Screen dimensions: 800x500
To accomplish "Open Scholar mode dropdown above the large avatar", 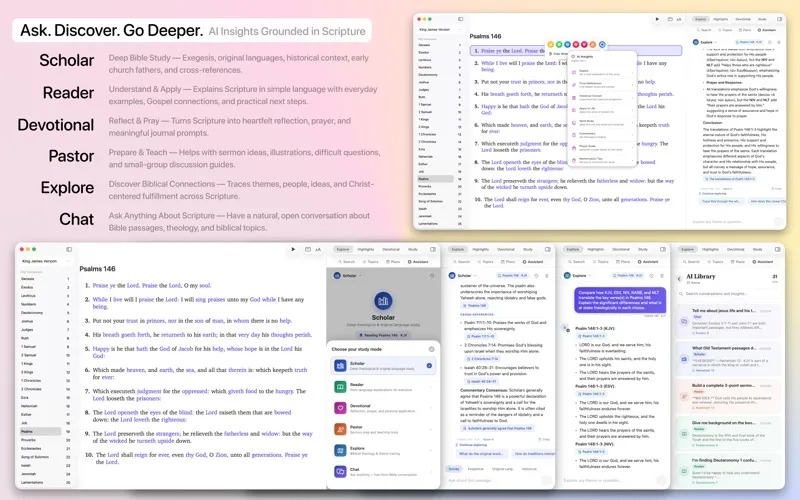I will coord(349,276).
